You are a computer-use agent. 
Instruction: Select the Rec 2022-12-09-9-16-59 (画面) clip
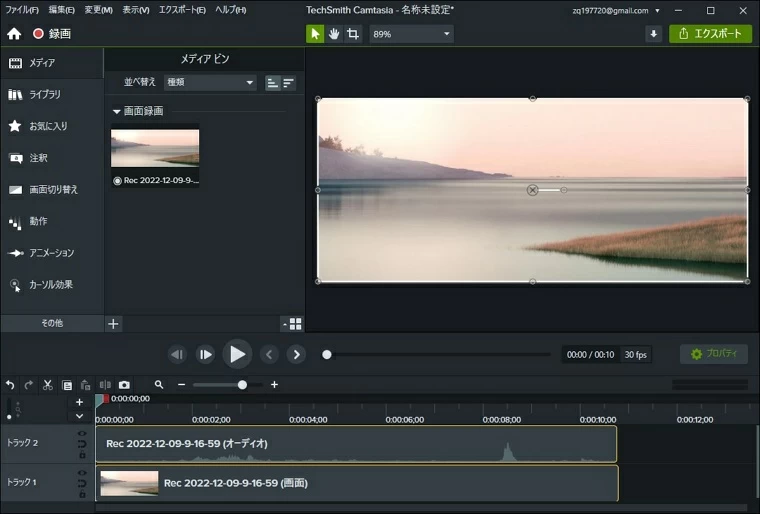pos(357,483)
